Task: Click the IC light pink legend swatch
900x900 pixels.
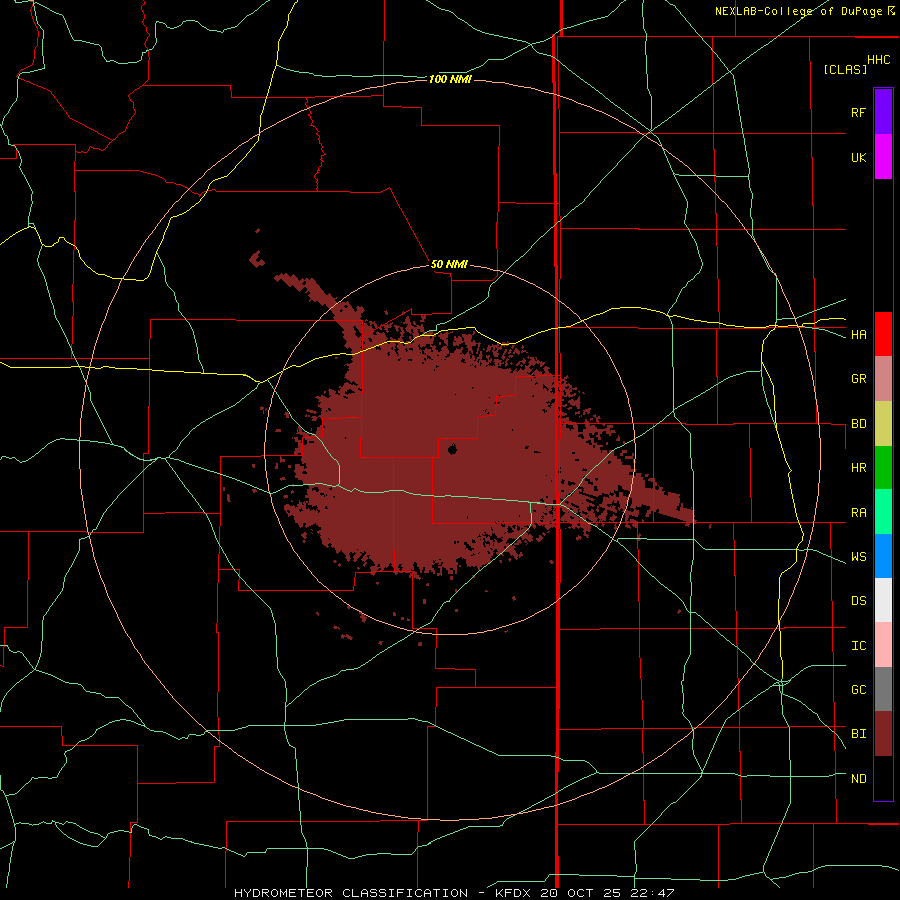Action: 883,645
